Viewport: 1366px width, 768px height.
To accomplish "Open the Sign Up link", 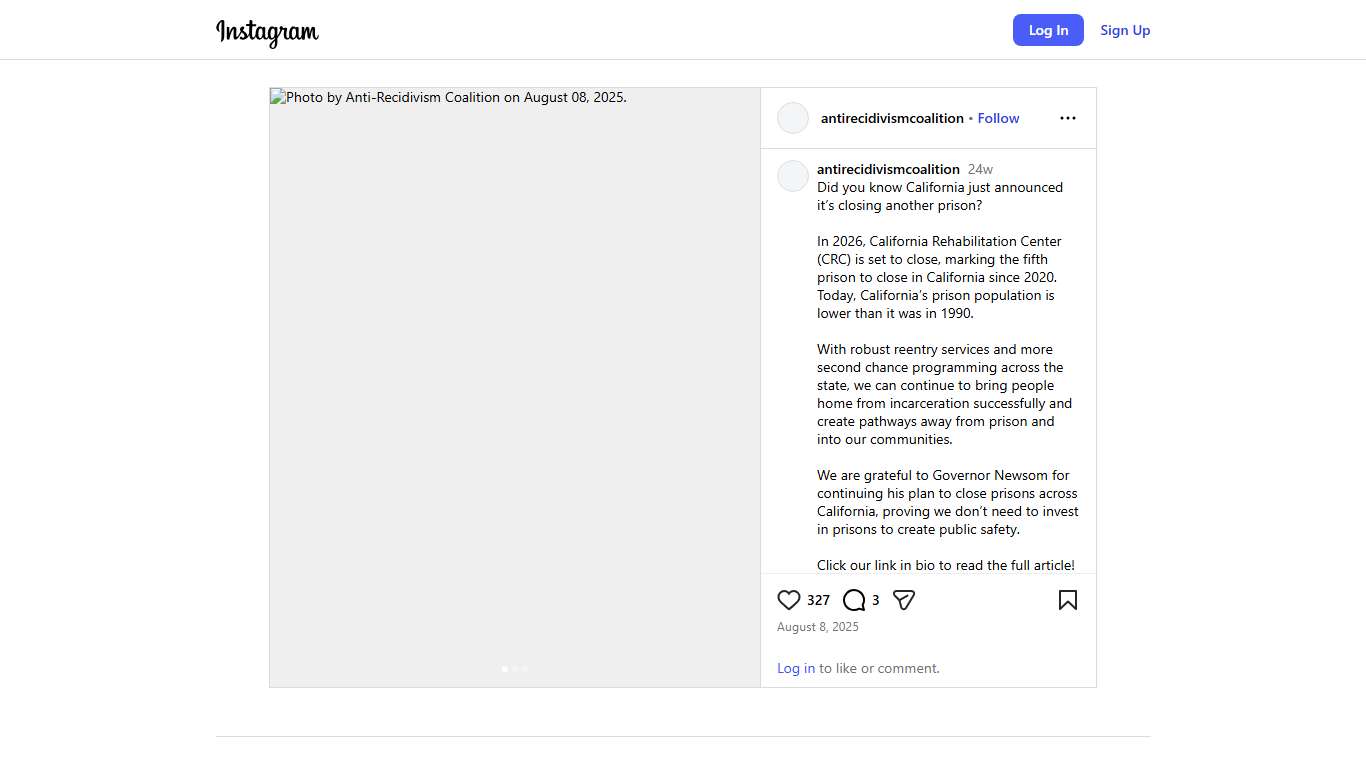I will coord(1125,30).
